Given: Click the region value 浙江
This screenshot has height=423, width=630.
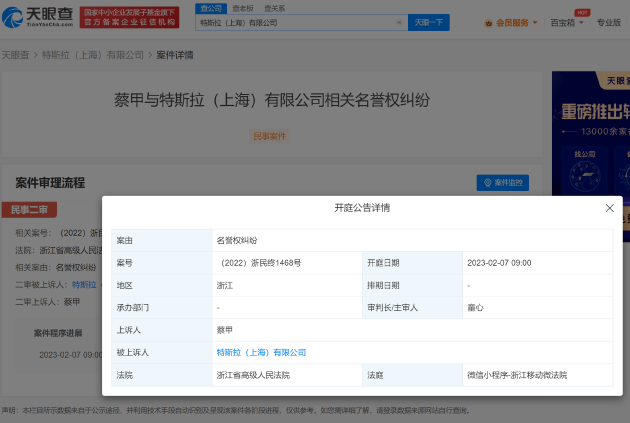Looking at the screenshot, I should 225,285.
